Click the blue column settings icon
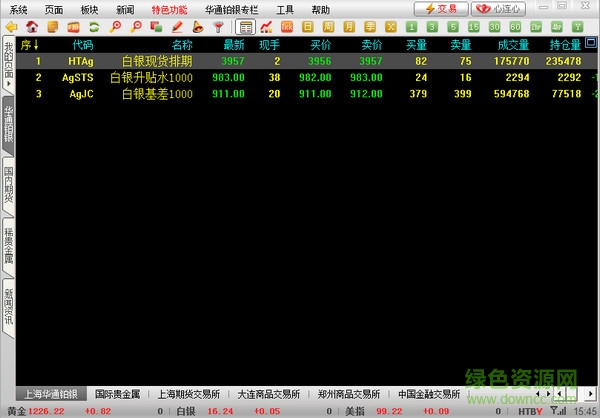 (591, 42)
